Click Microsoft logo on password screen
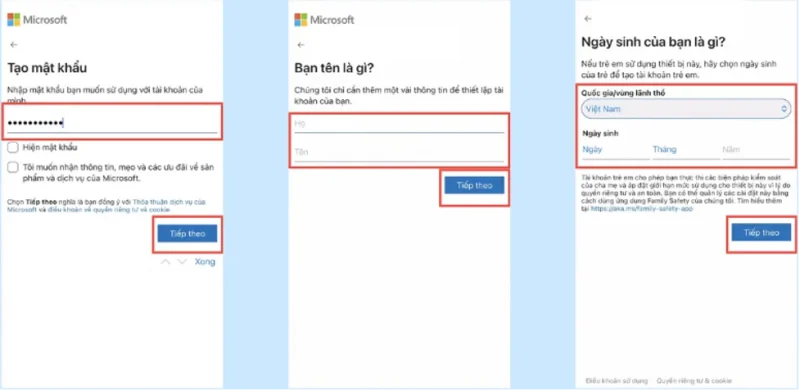 click(x=37, y=20)
